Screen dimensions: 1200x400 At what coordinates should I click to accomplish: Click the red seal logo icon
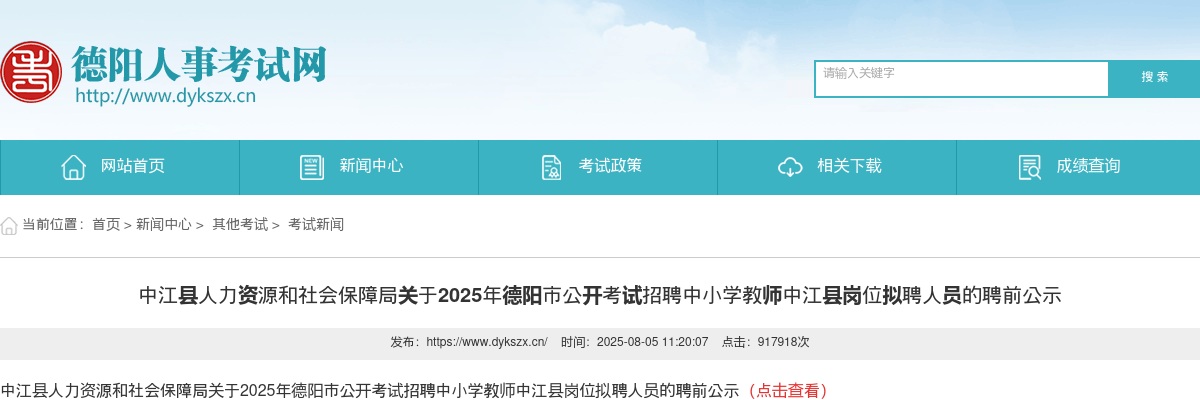(30, 71)
